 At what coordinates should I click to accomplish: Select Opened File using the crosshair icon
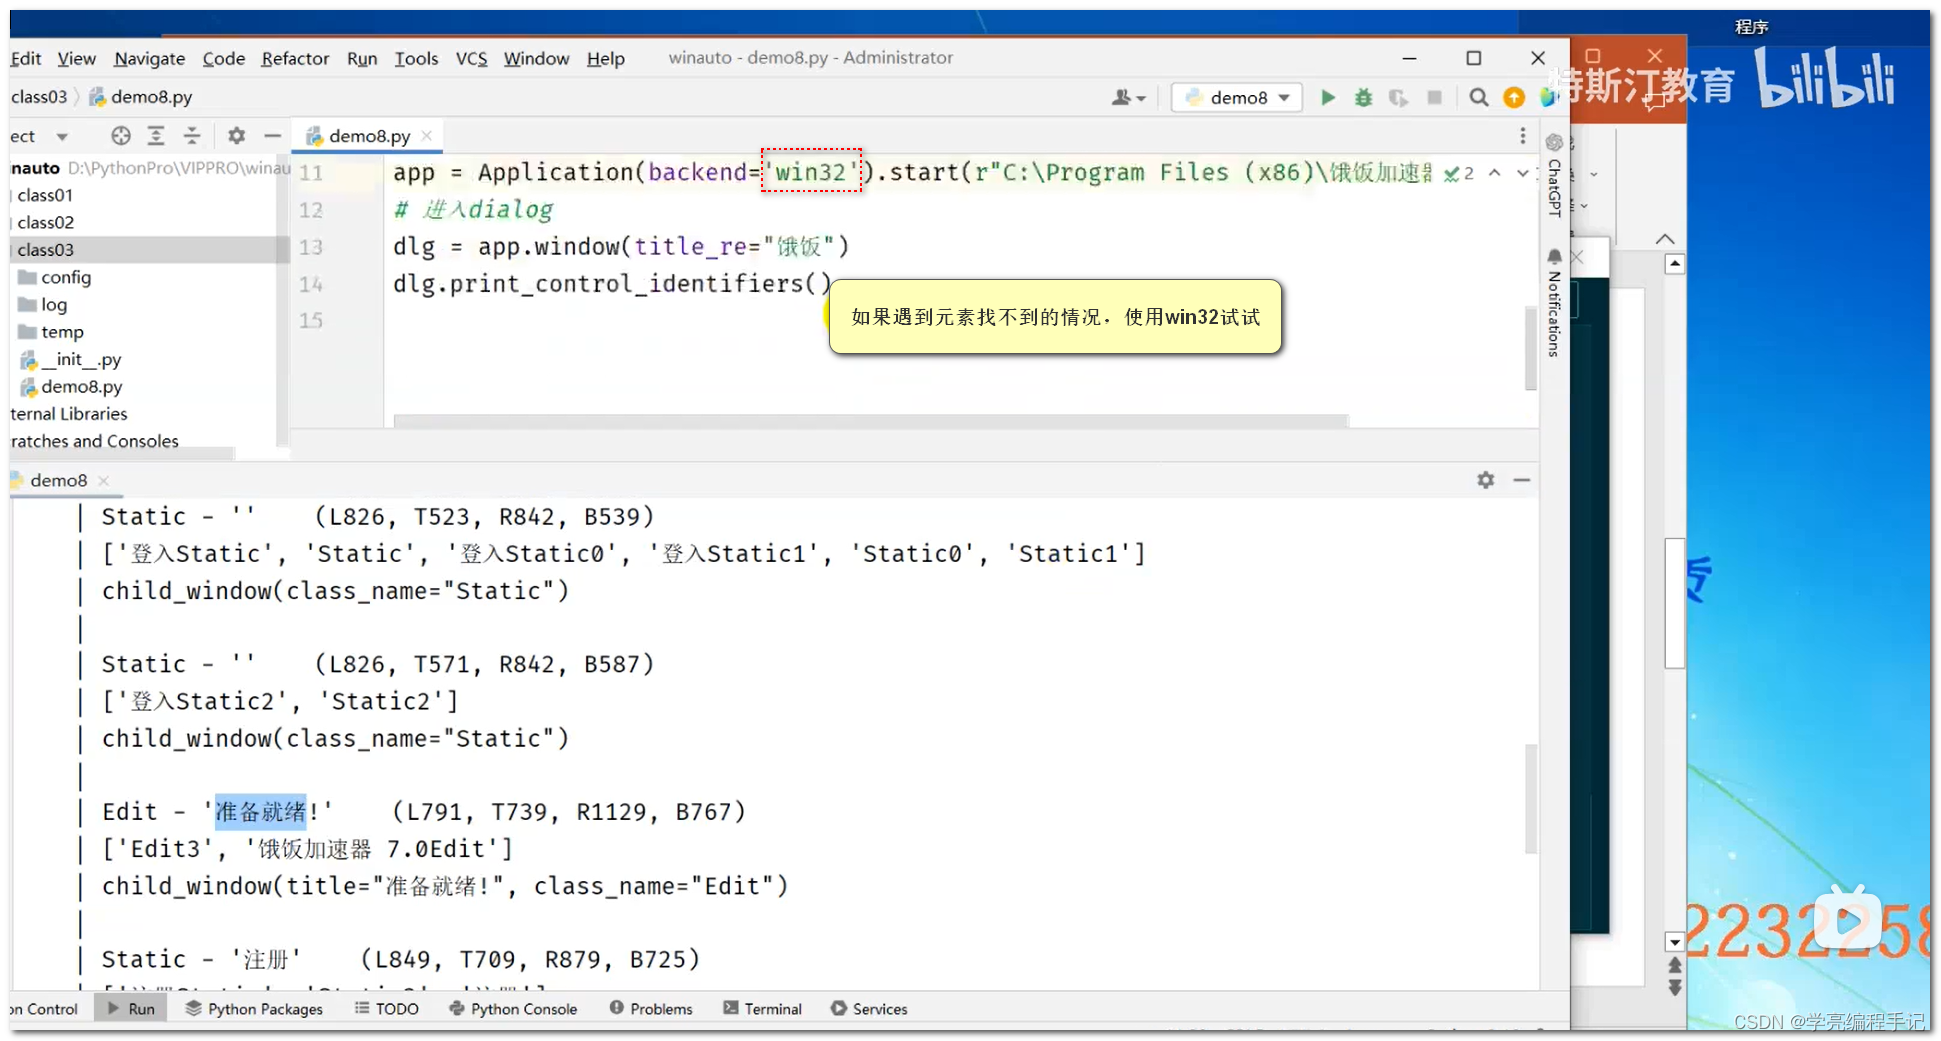120,135
